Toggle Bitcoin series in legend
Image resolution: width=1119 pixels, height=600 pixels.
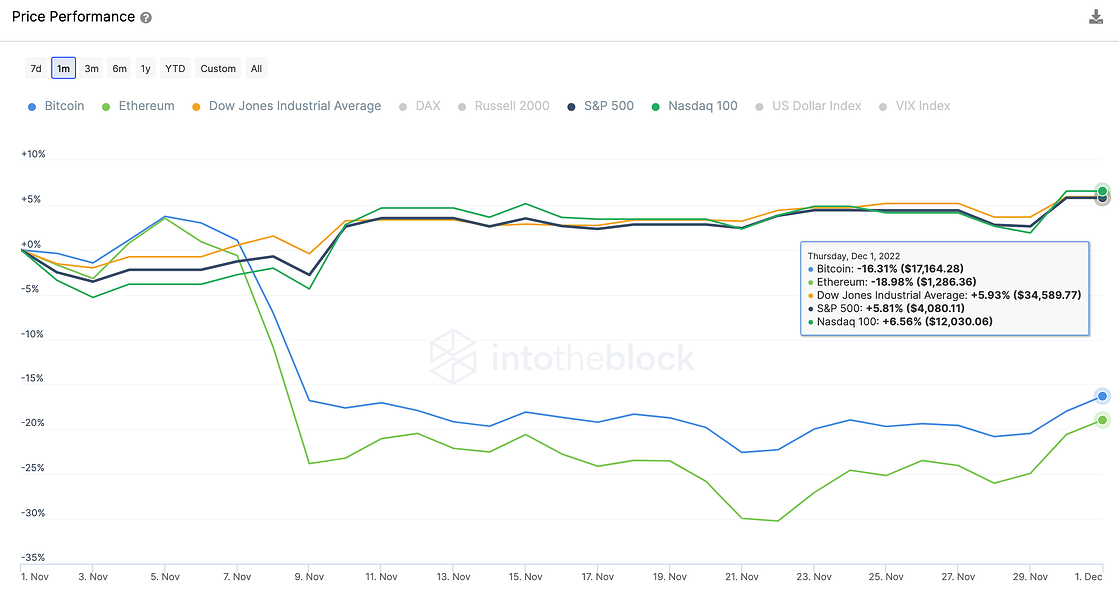click(x=56, y=106)
